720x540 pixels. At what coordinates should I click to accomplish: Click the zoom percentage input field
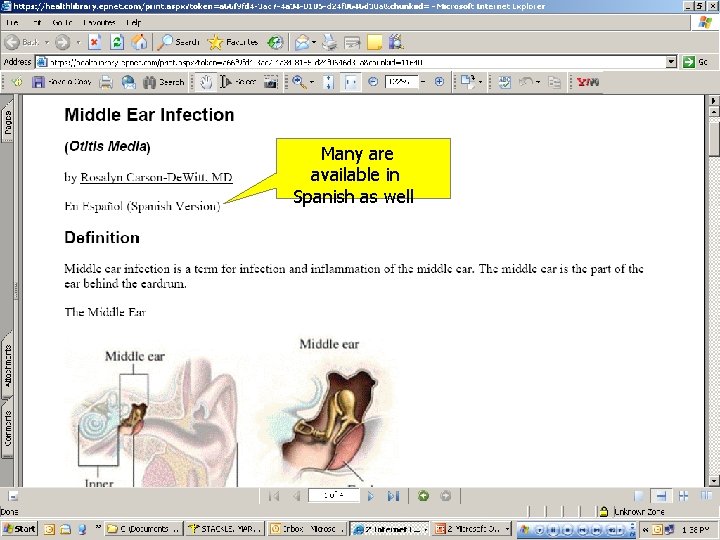[x=401, y=82]
